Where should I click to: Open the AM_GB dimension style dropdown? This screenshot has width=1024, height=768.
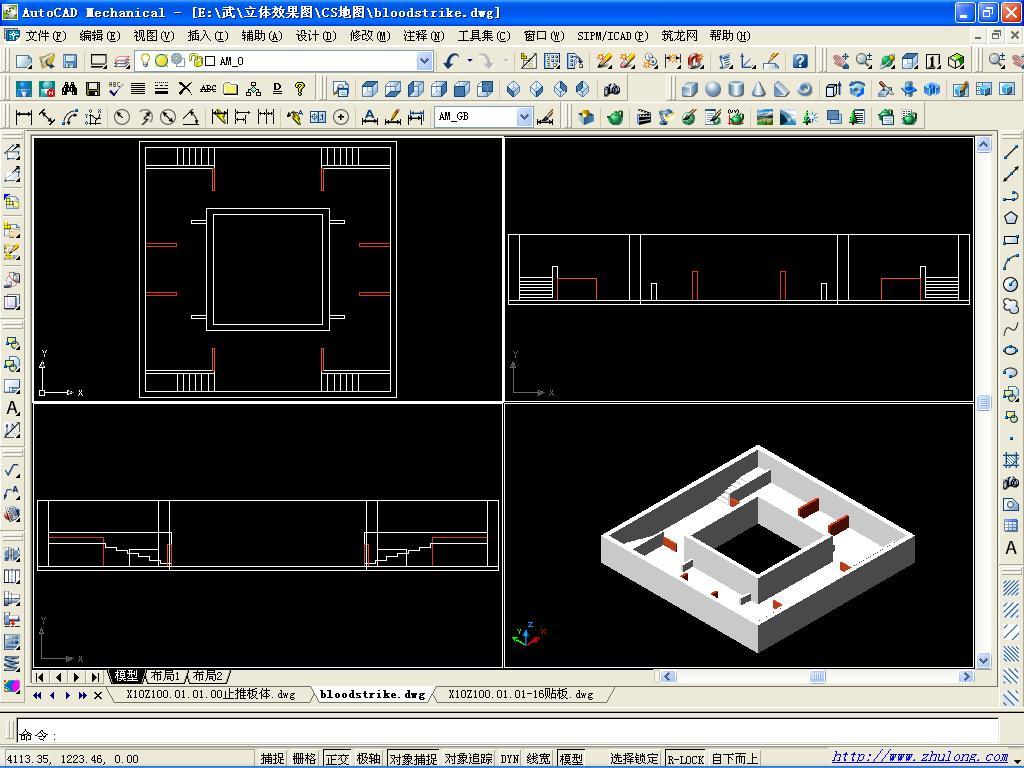coord(524,117)
